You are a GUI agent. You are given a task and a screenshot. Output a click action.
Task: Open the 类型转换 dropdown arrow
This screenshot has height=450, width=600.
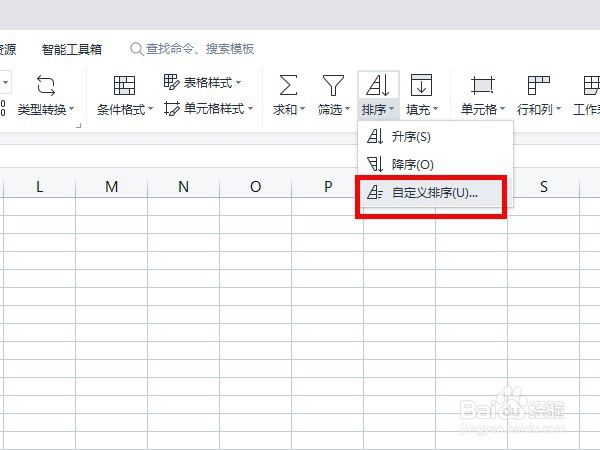click(72, 109)
